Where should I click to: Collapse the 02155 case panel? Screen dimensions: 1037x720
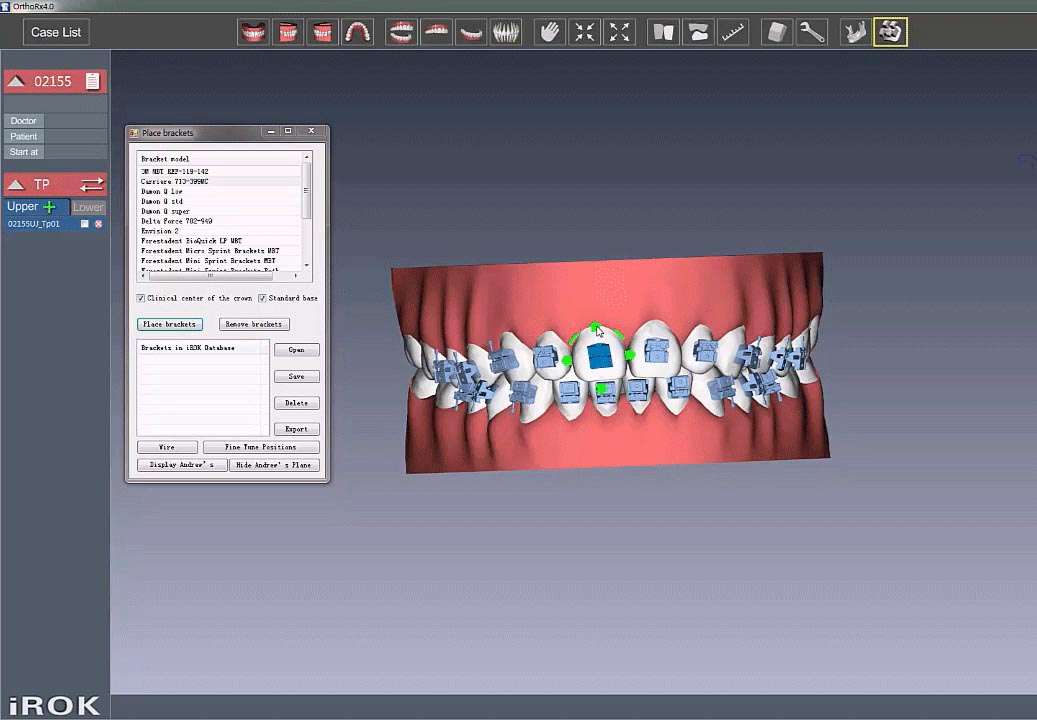coord(16,81)
